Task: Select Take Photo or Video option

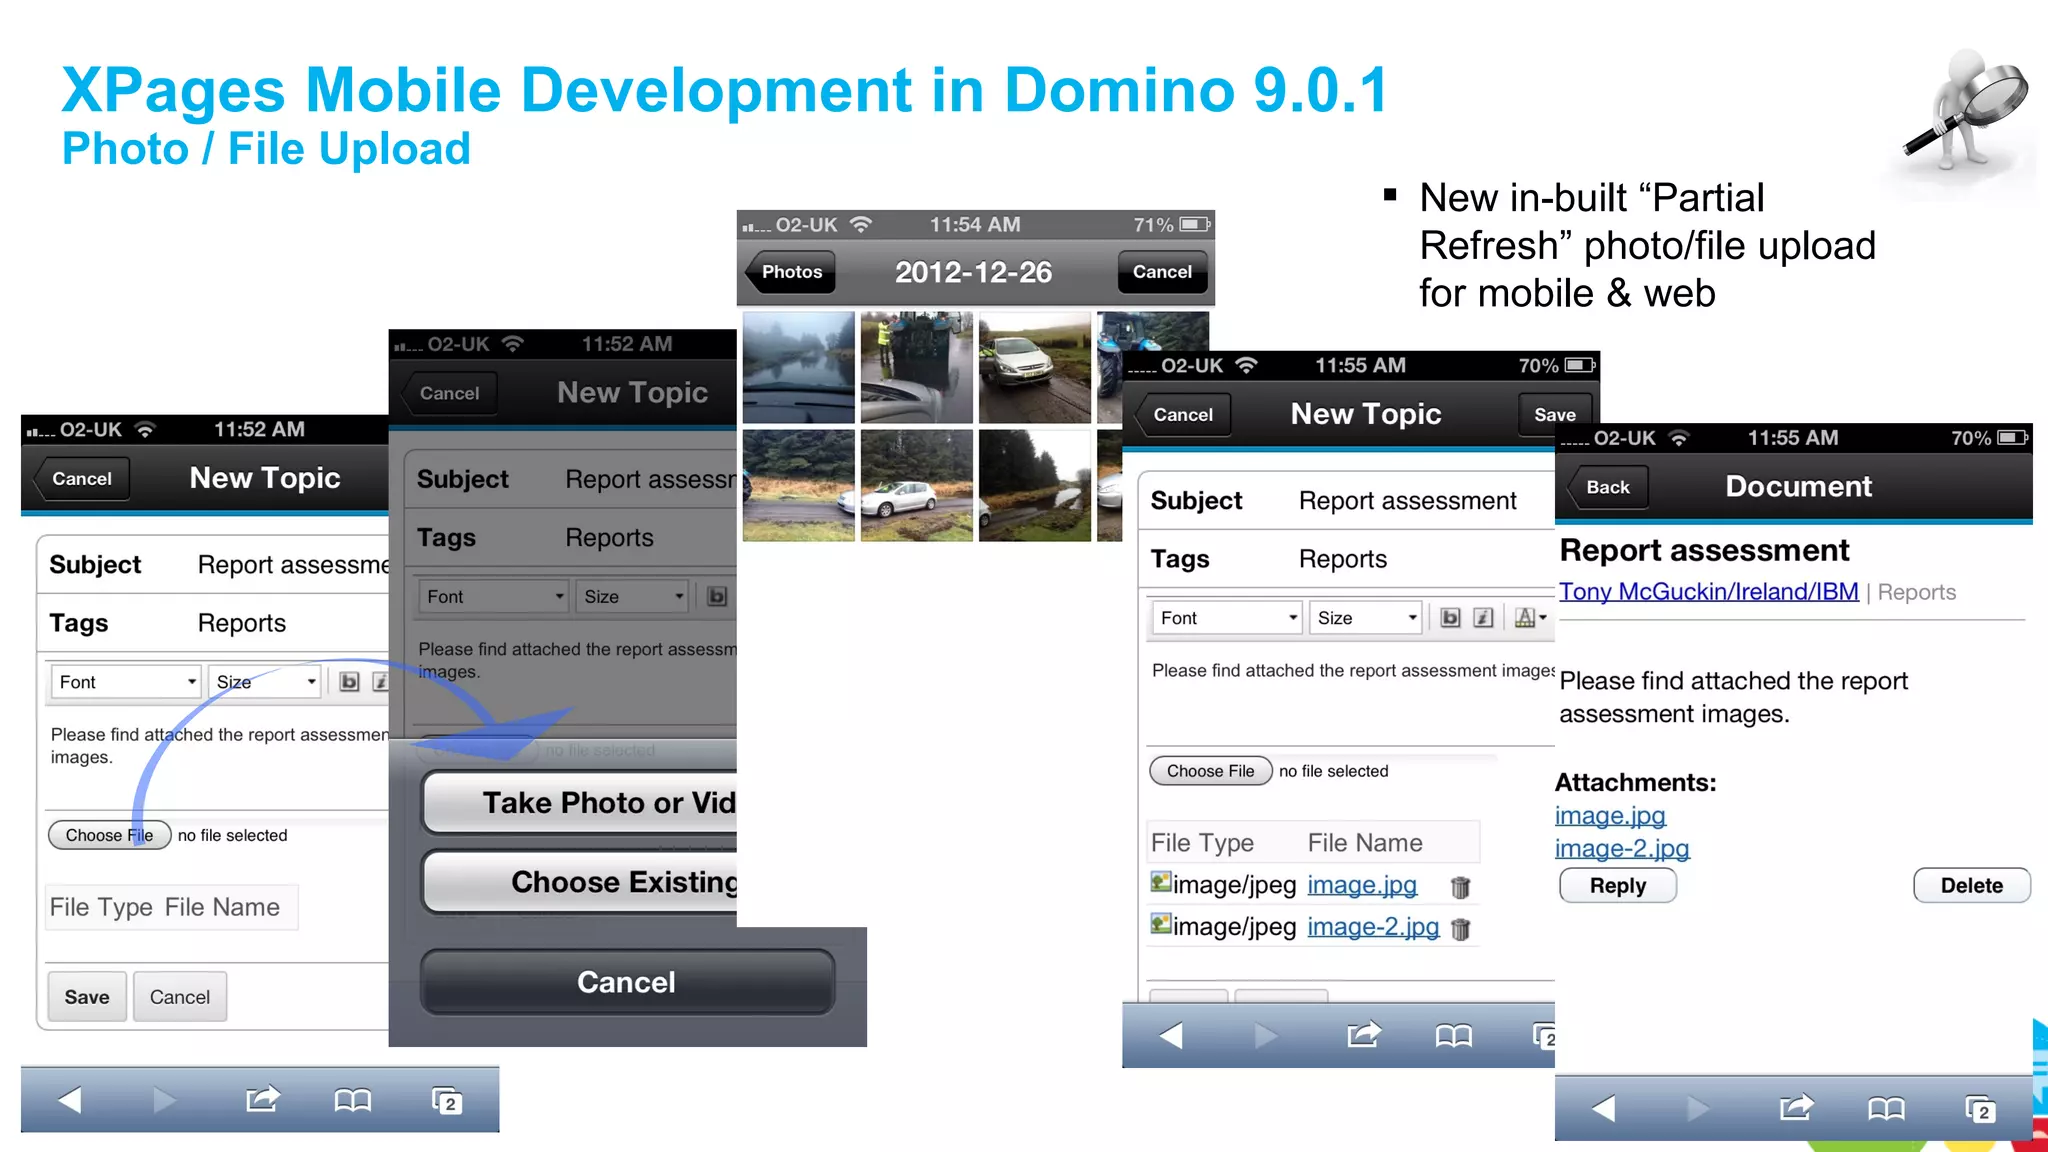Action: (x=580, y=802)
